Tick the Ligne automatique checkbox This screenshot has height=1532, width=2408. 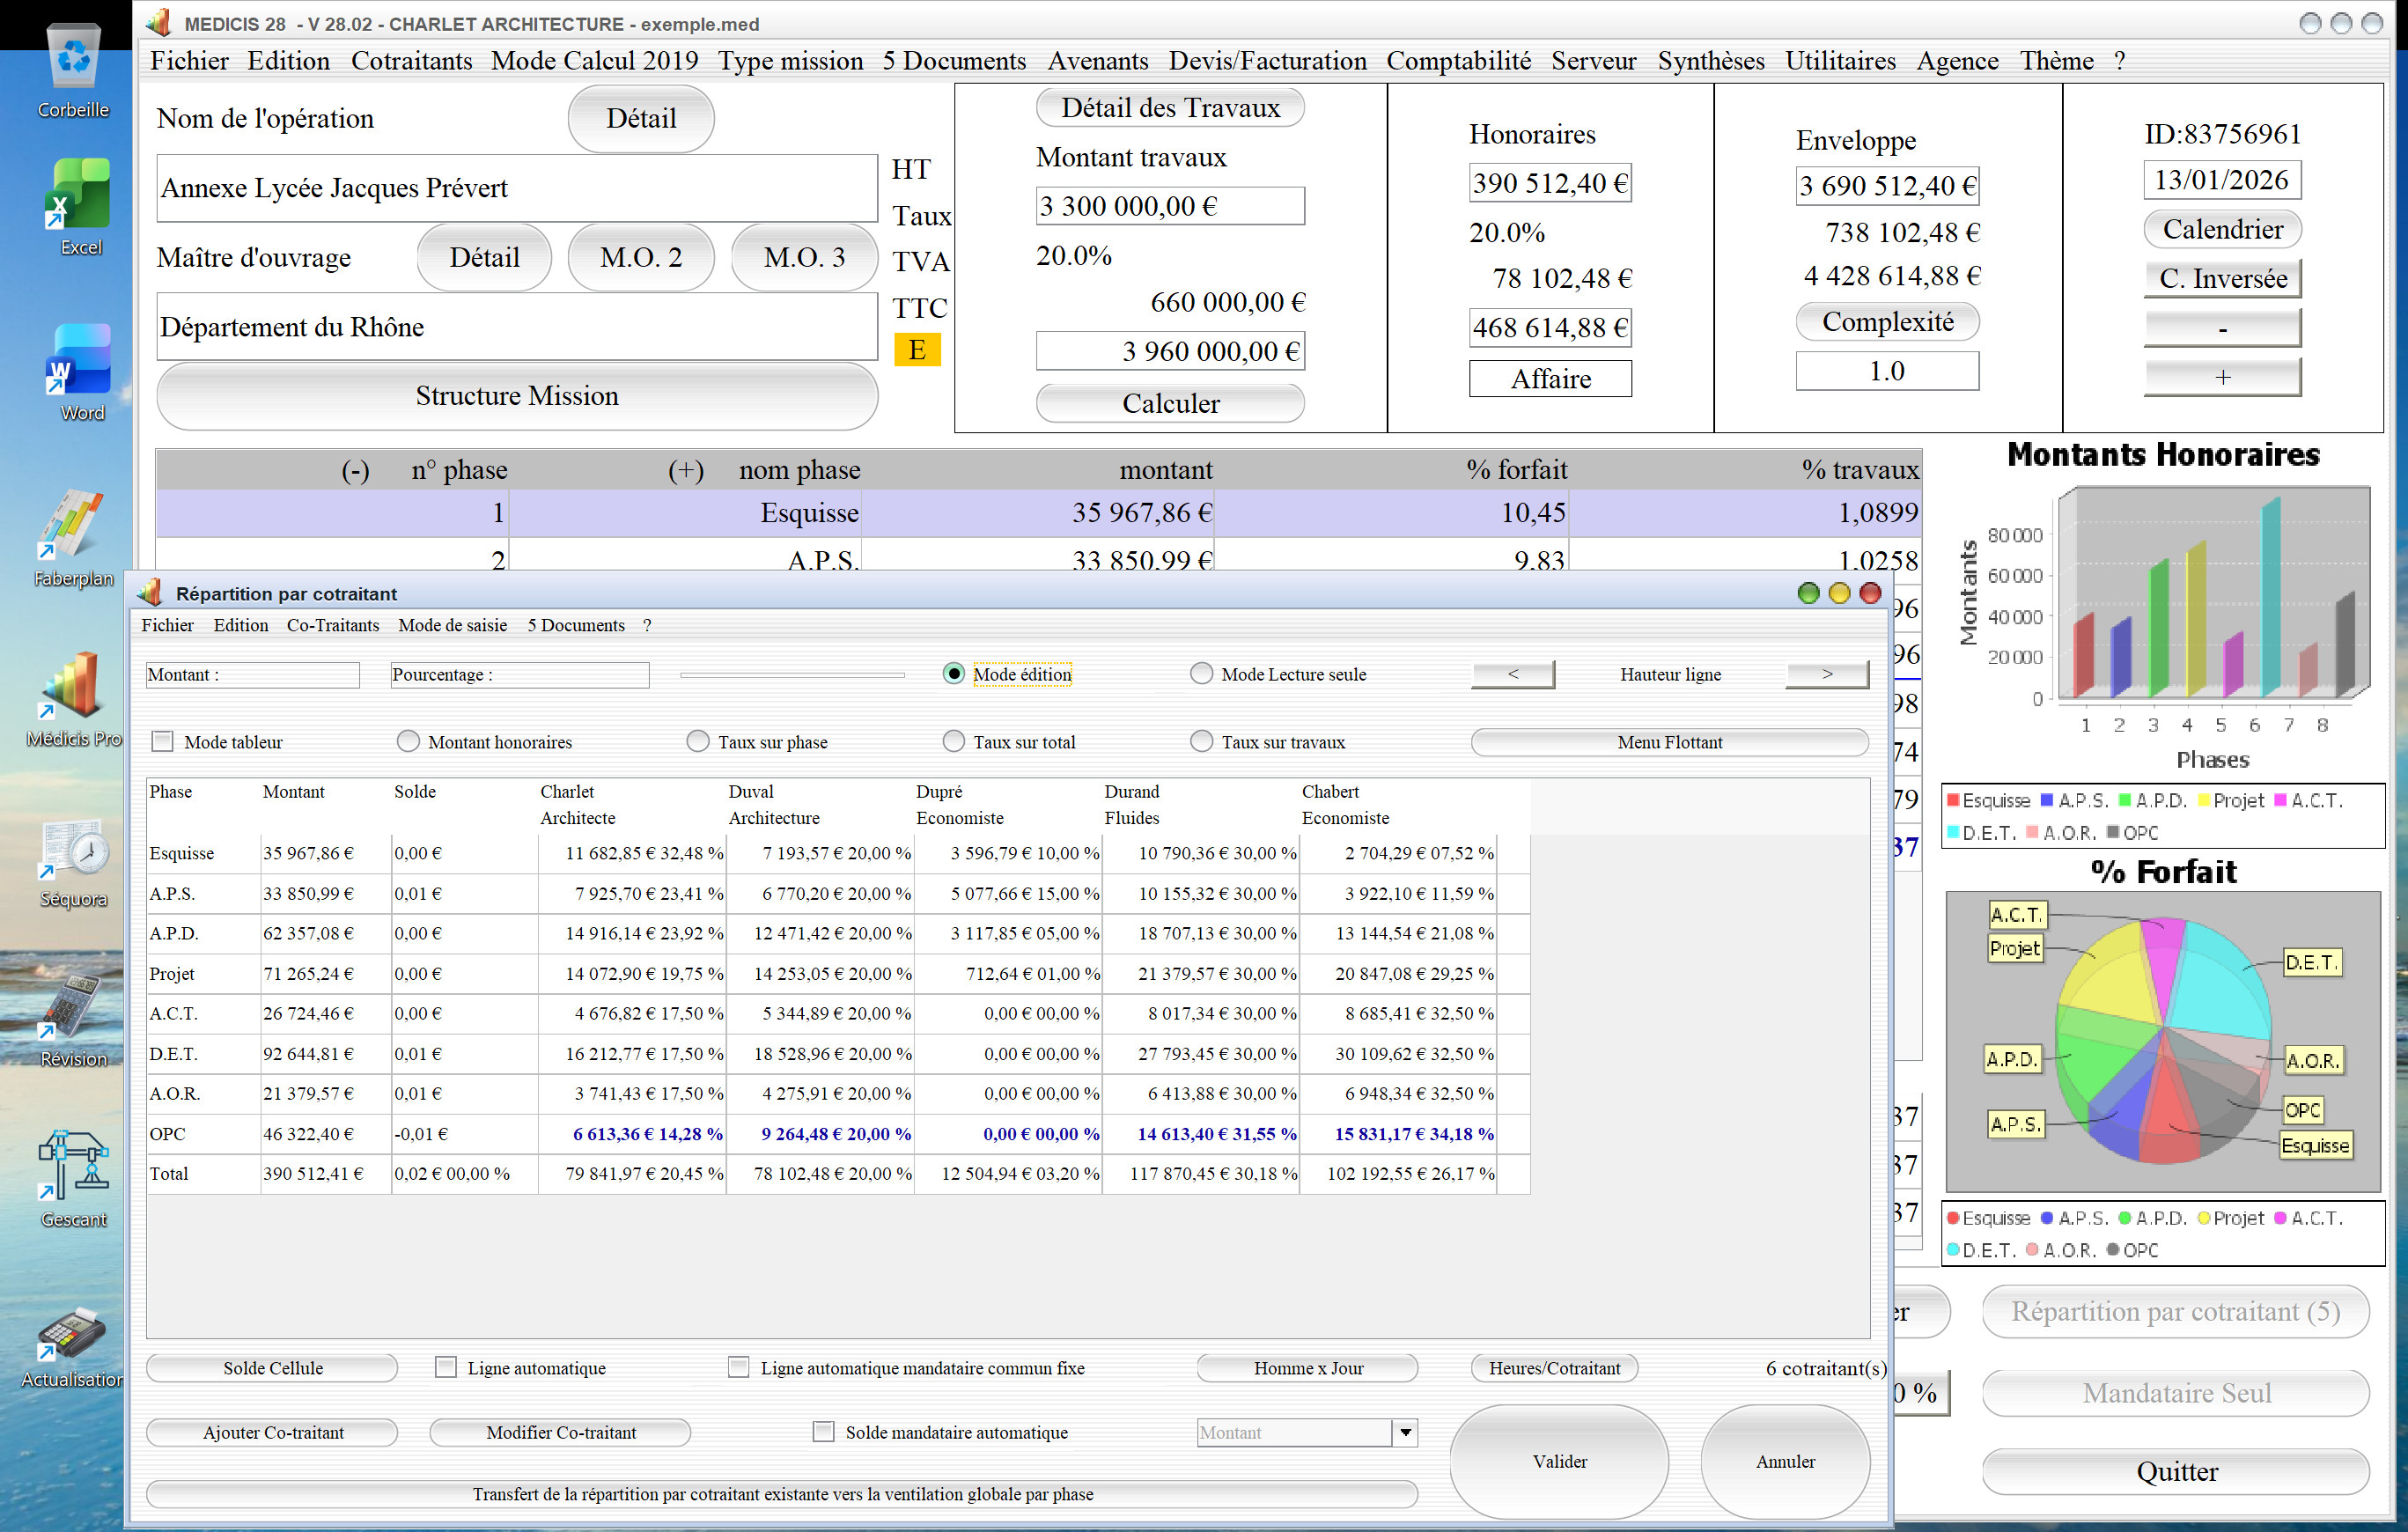[446, 1368]
